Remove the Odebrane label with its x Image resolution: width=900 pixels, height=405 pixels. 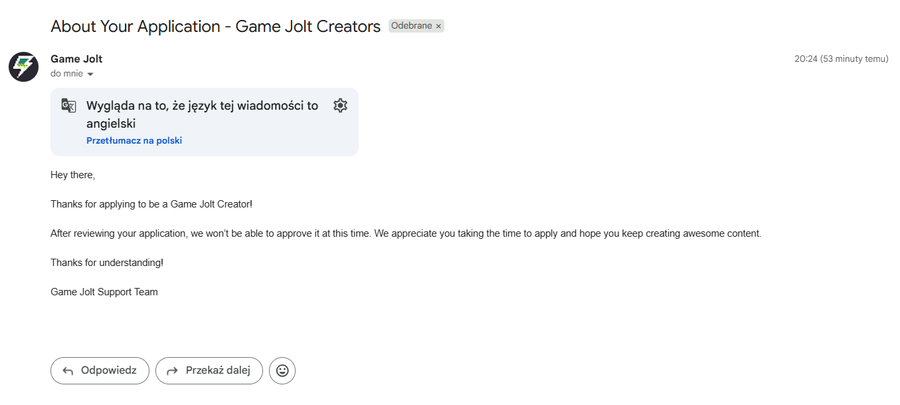click(x=439, y=26)
